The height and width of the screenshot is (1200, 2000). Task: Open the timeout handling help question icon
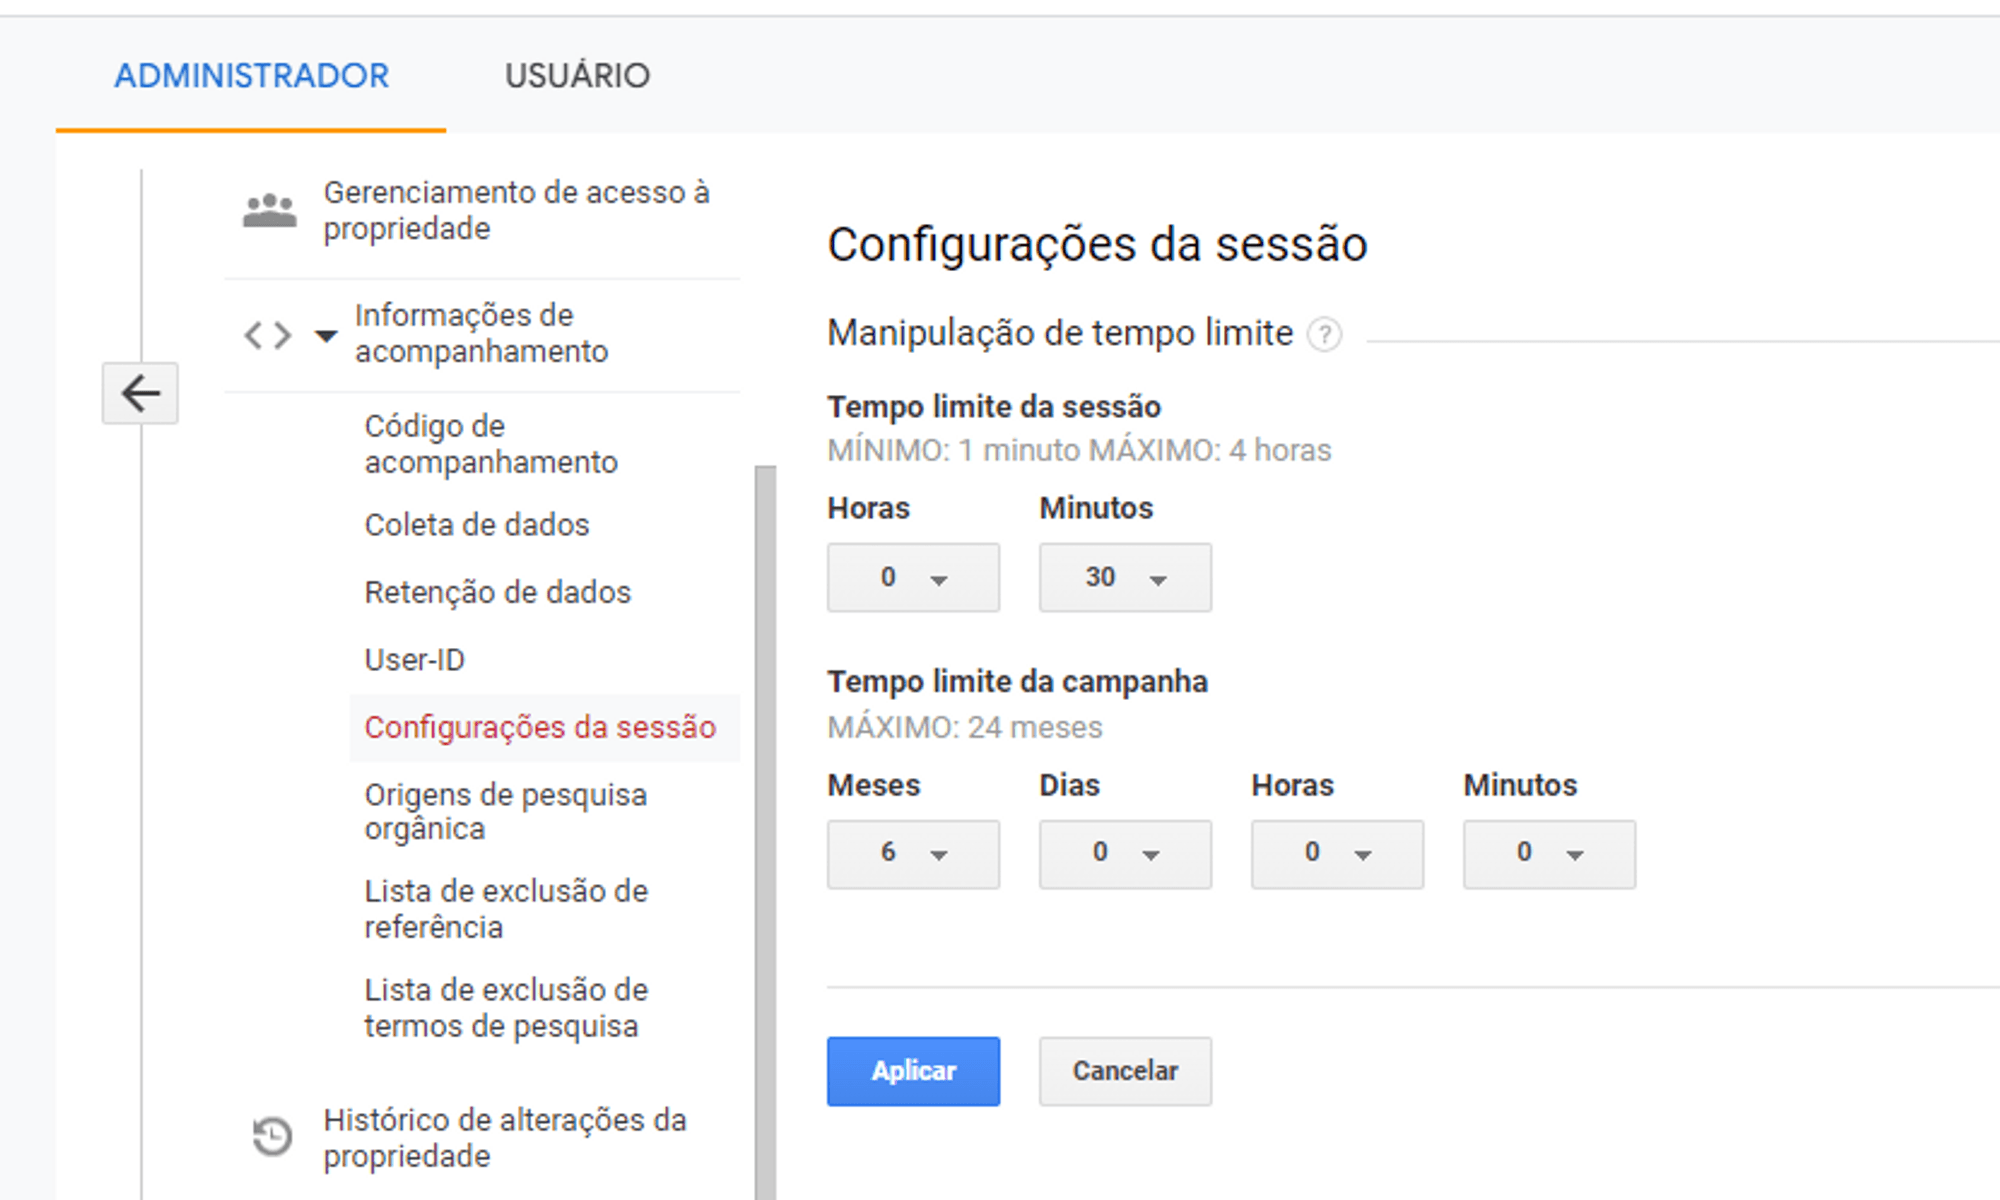1325,334
